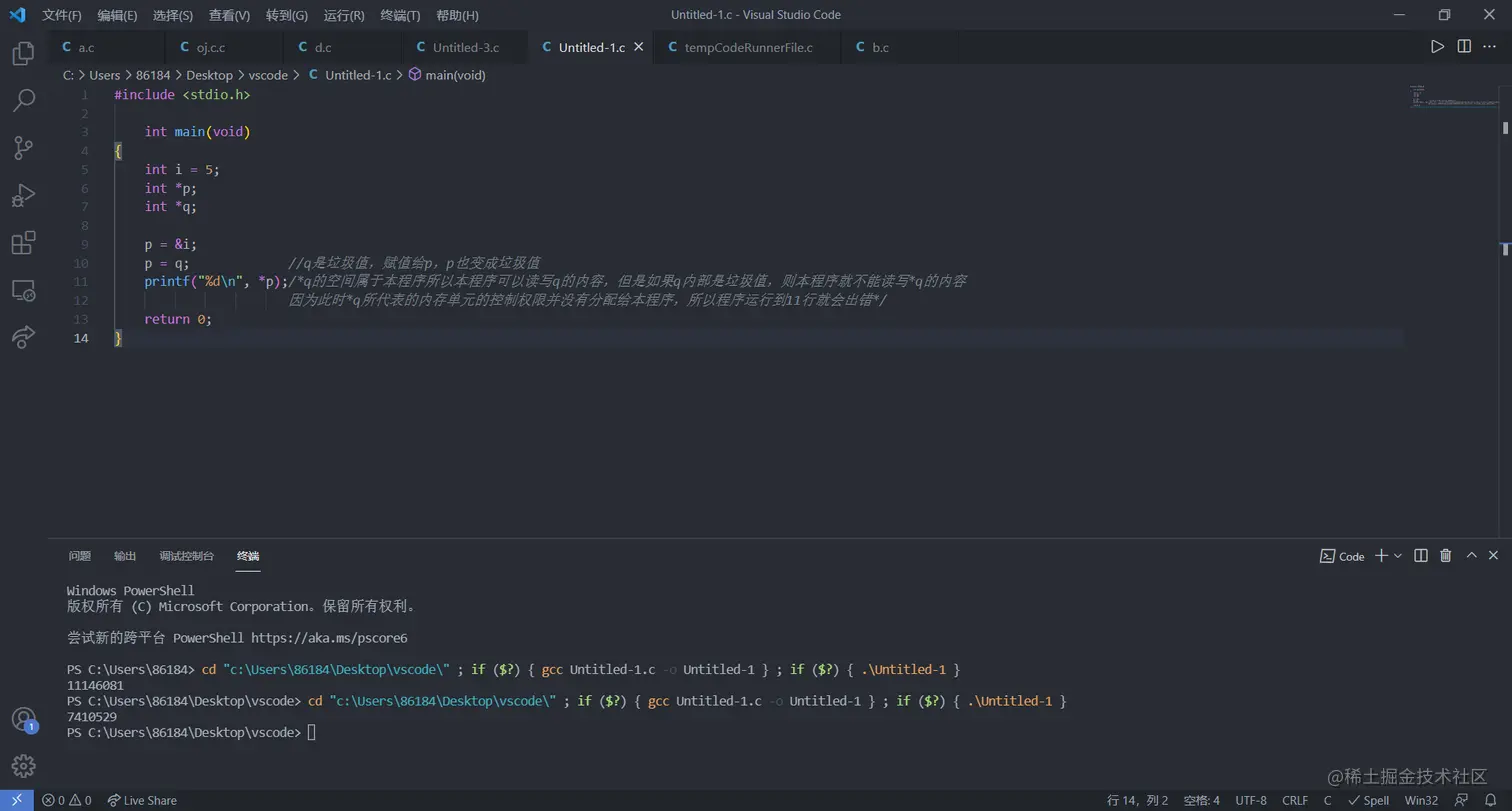Open the feedback icon in status bar
The height and width of the screenshot is (811, 1512).
tap(1461, 800)
